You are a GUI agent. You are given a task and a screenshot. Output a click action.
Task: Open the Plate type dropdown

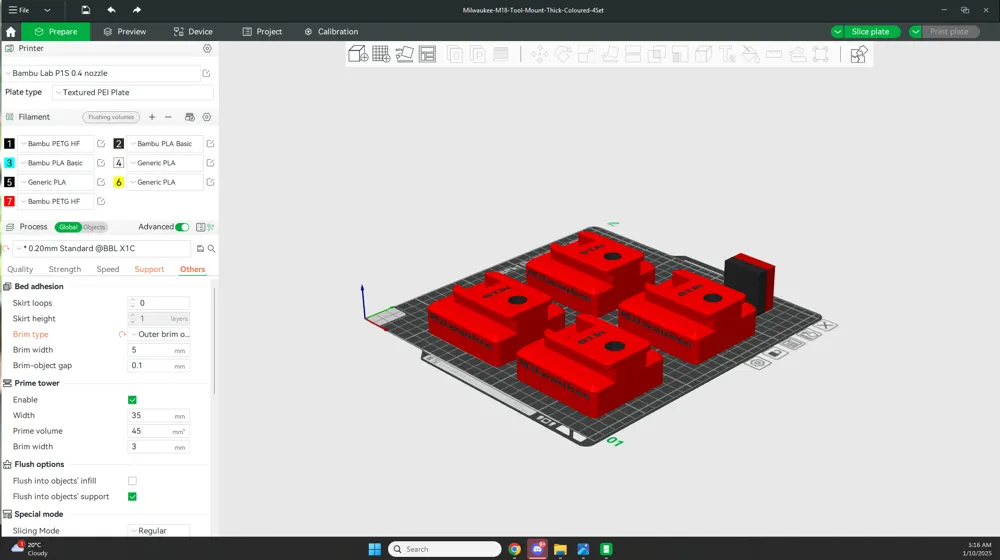133,92
